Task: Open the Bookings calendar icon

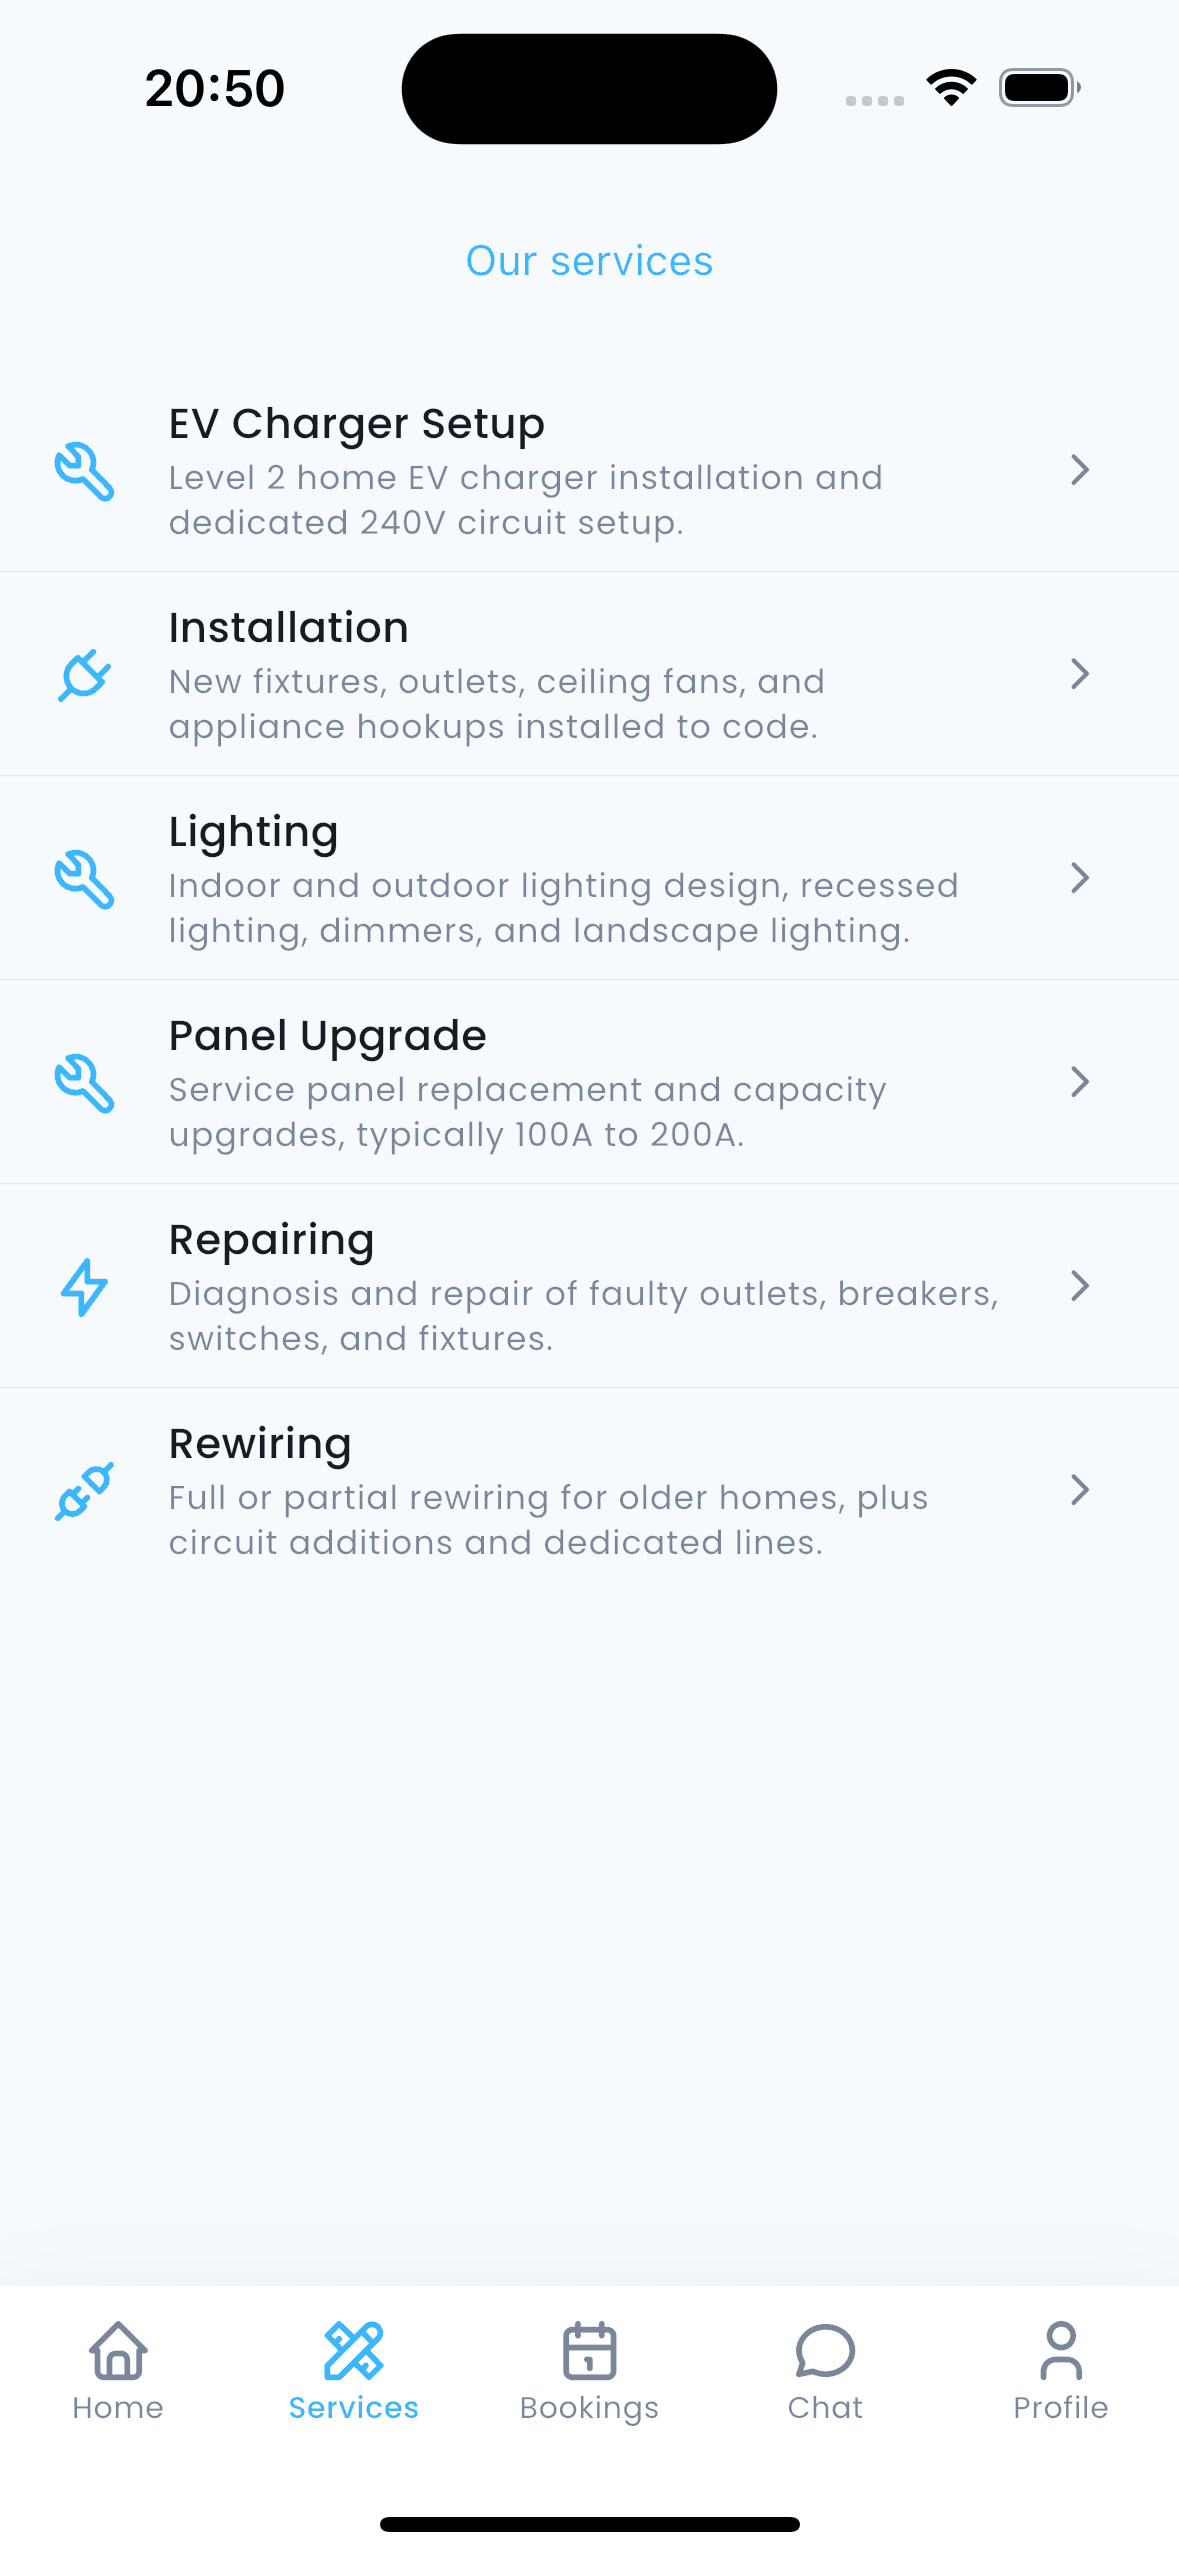Action: pyautogui.click(x=590, y=2350)
